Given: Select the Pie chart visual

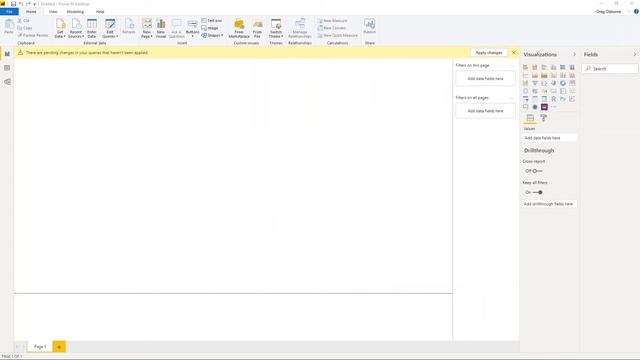Looking at the screenshot, I should [553, 83].
